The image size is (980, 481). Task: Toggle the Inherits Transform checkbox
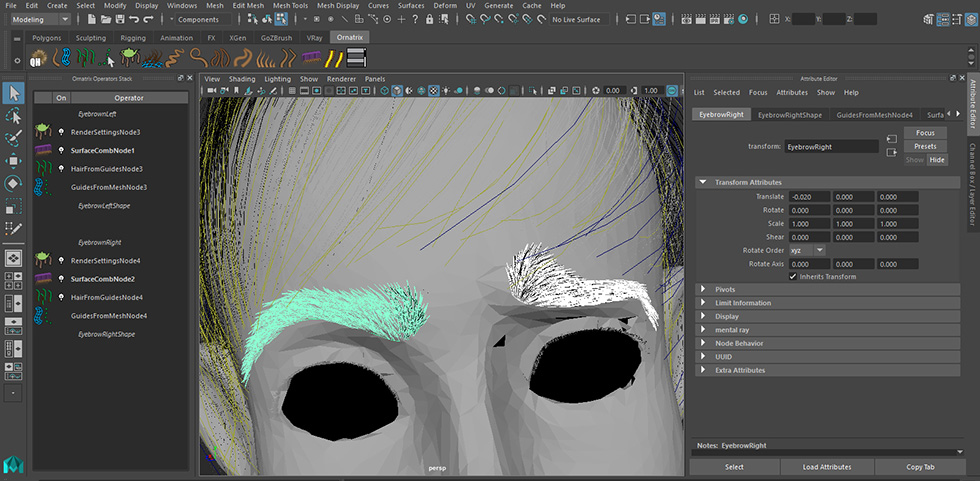793,276
